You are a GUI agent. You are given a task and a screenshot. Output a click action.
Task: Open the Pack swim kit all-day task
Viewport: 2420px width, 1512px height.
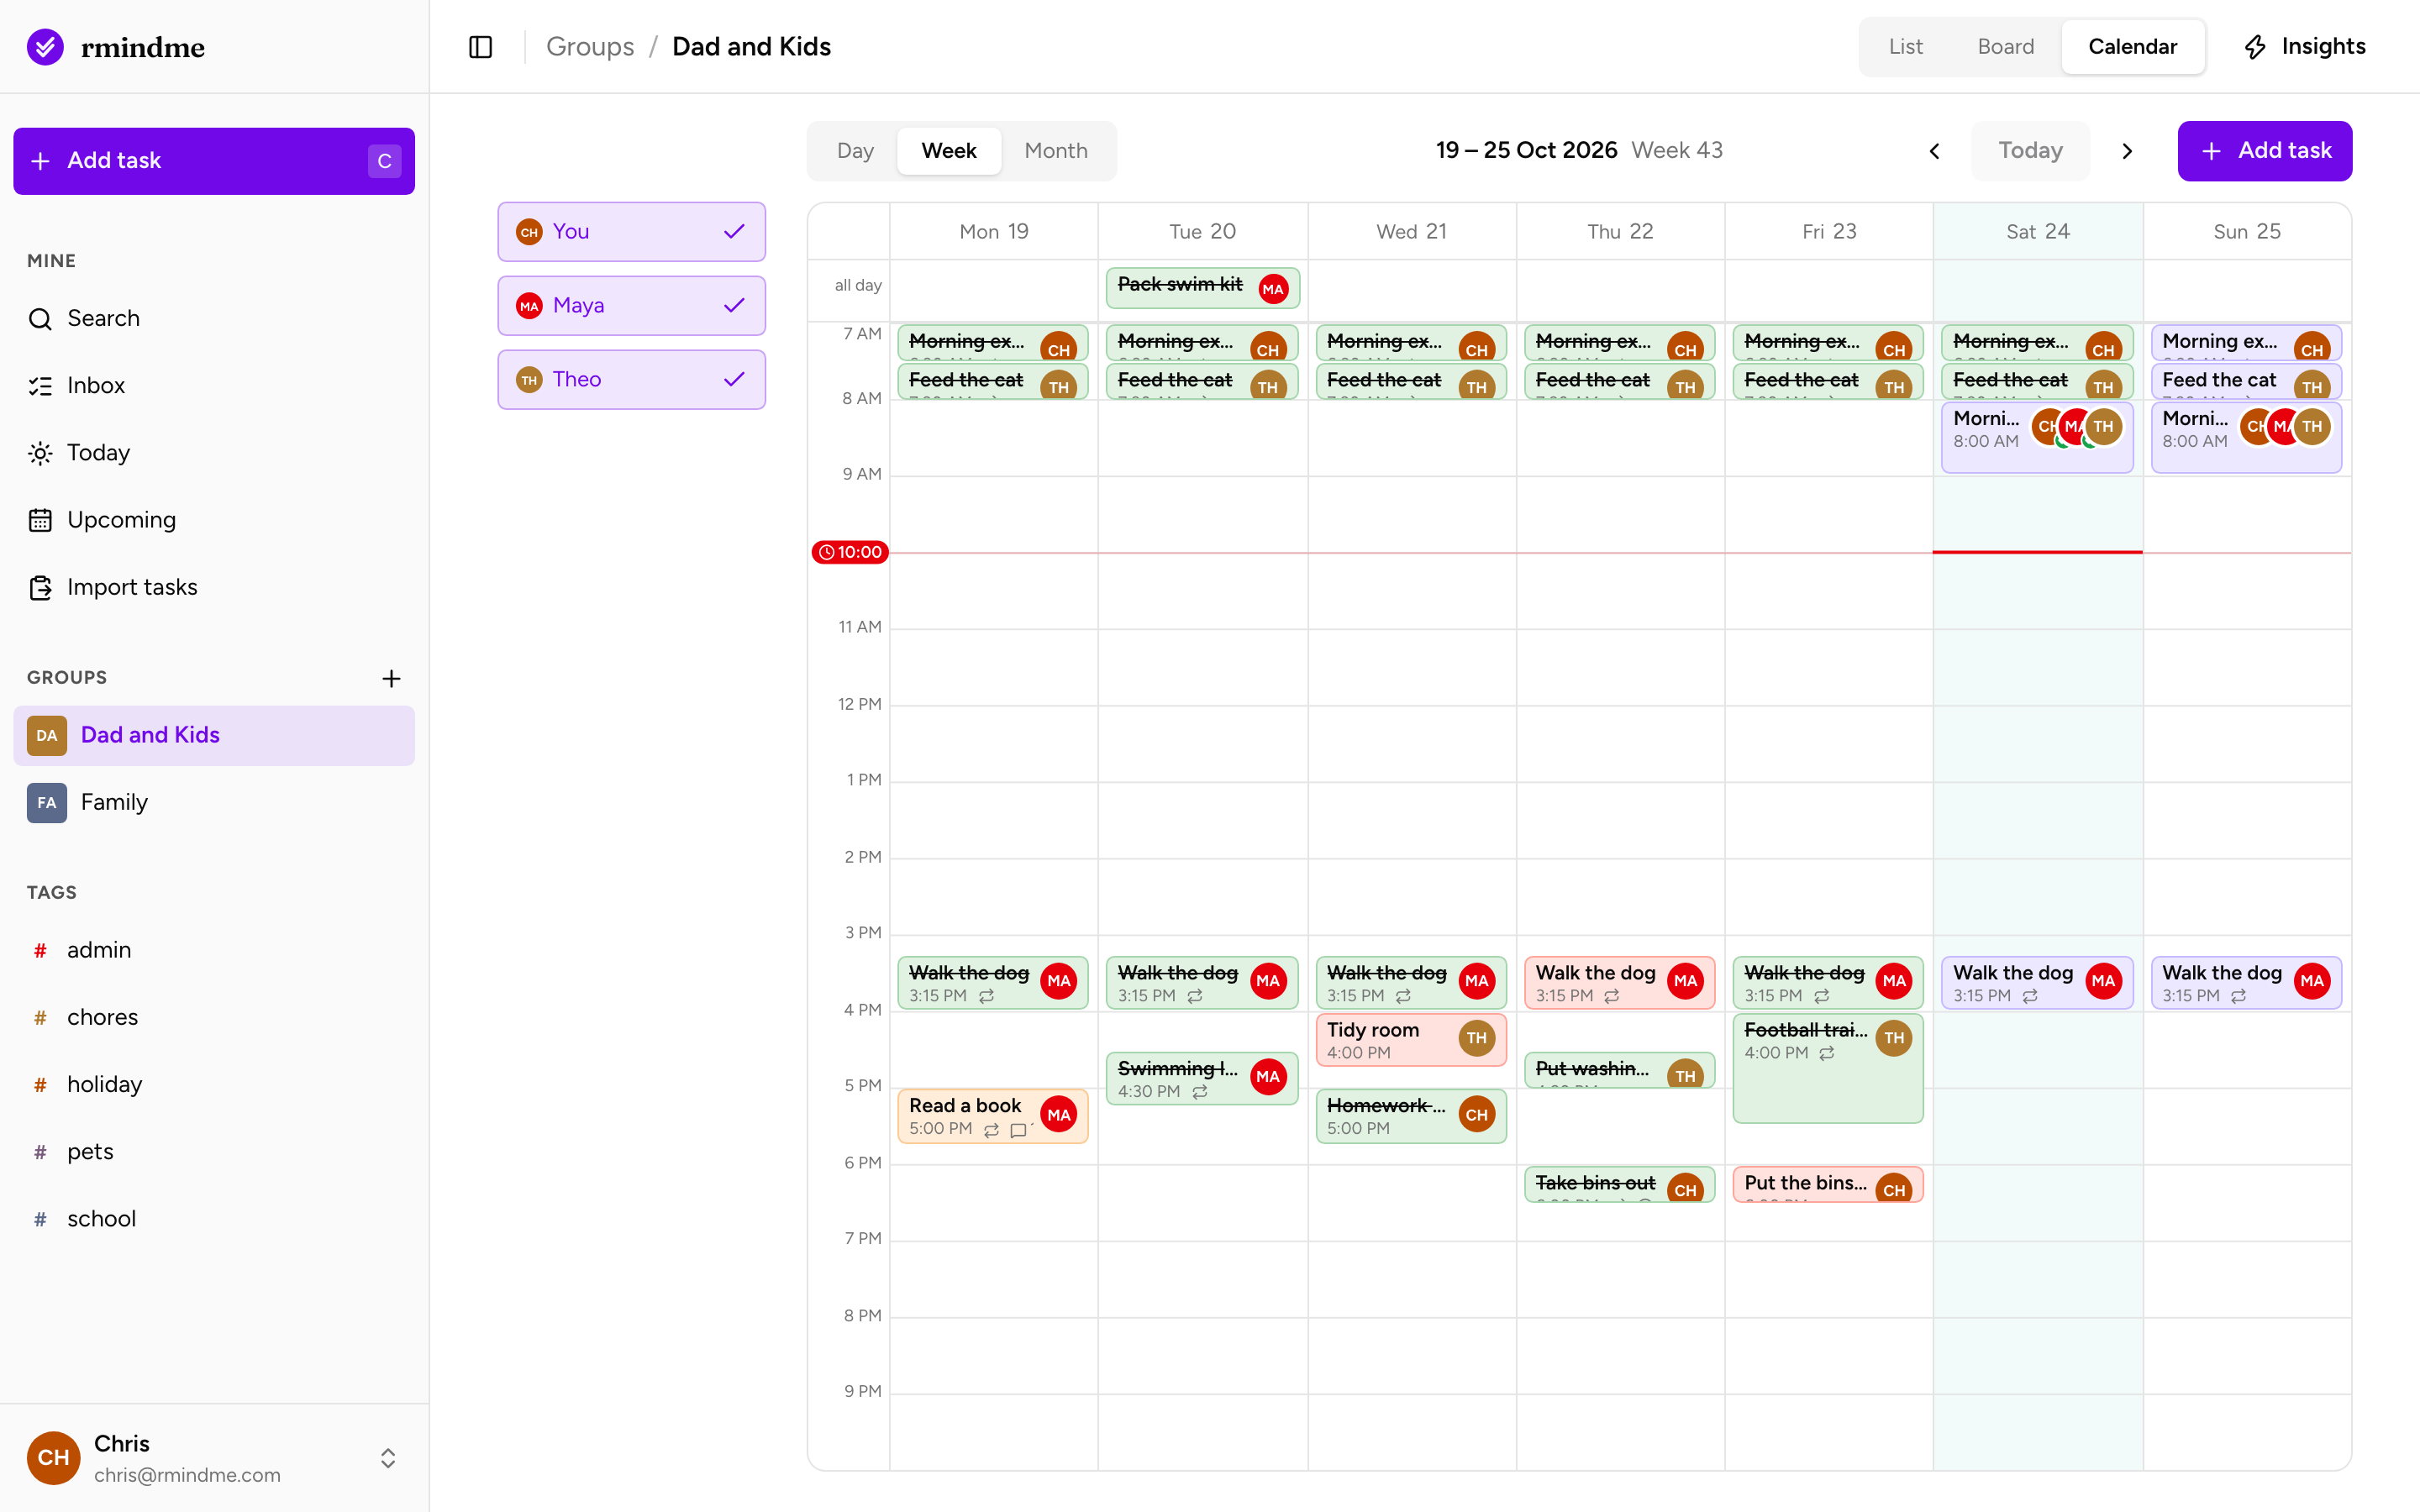click(x=1202, y=287)
